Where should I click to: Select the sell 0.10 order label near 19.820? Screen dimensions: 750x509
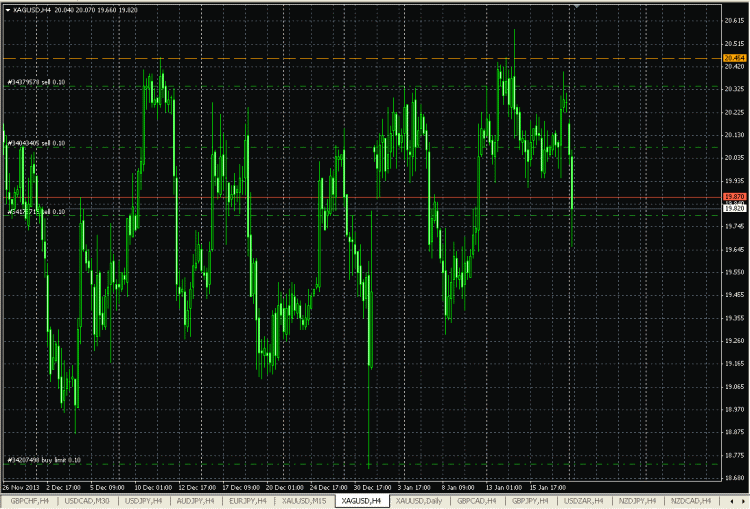click(x=36, y=211)
